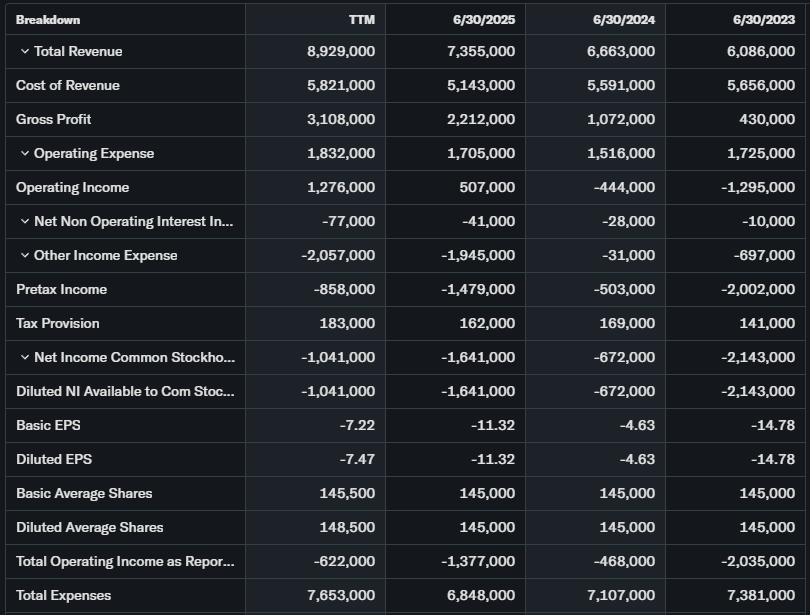Click the Breakdown column header
This screenshot has width=810, height=615.
pyautogui.click(x=48, y=20)
